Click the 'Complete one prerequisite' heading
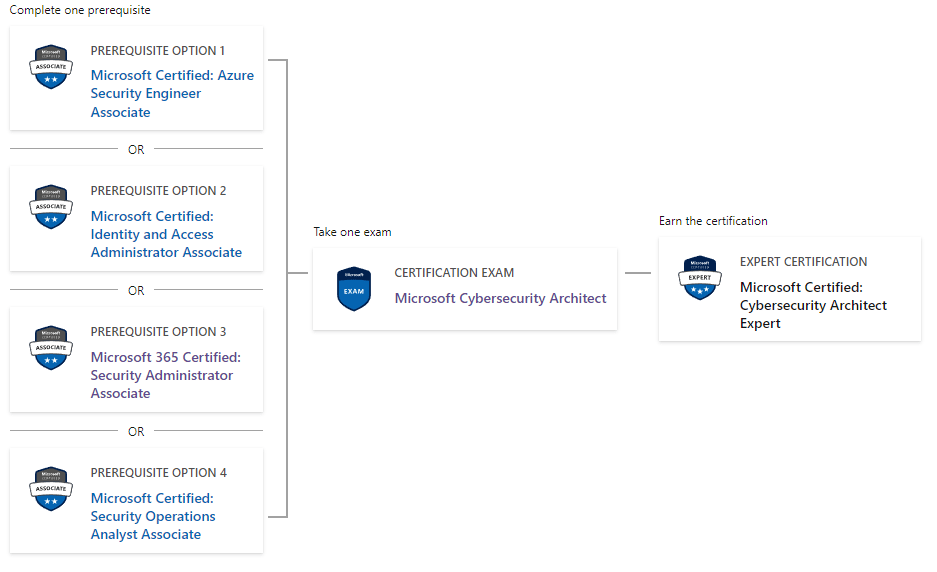The image size is (937, 572). click(x=80, y=10)
